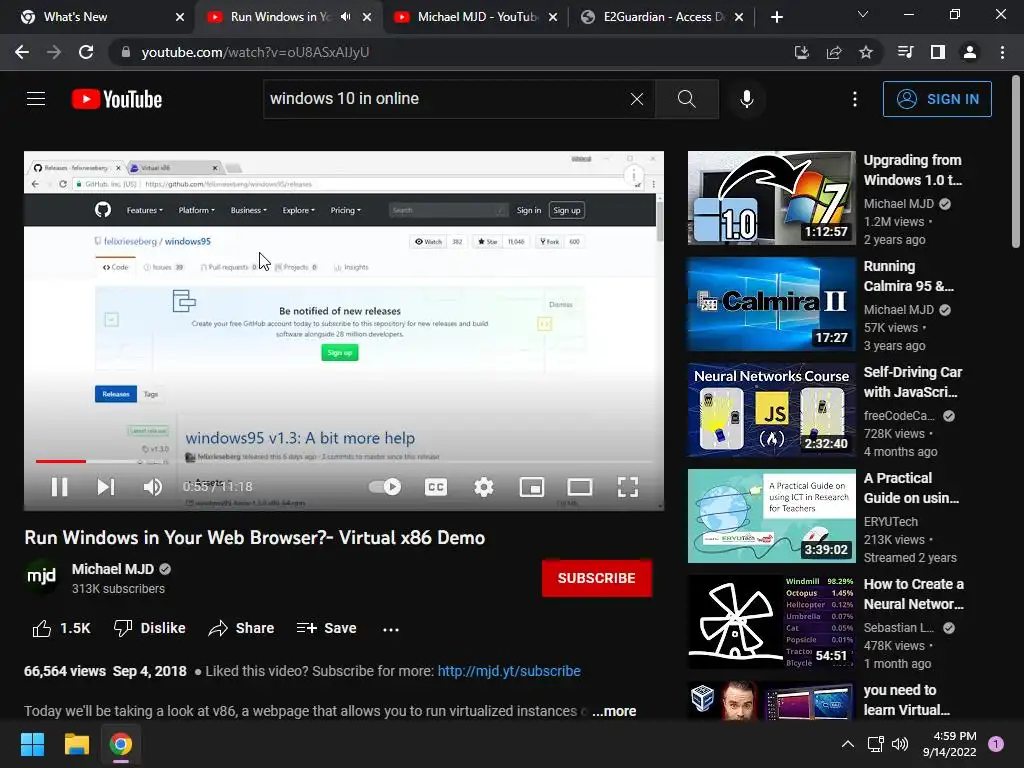The image size is (1024, 768).
Task: Click the SIGN IN button
Action: 937,99
